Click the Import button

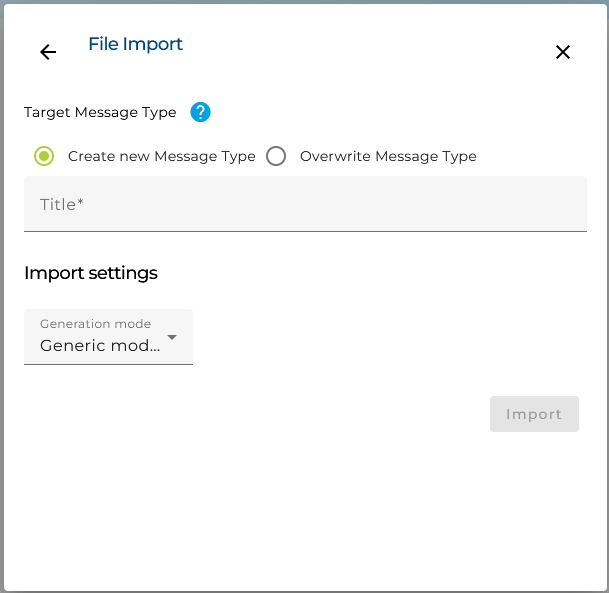(534, 414)
